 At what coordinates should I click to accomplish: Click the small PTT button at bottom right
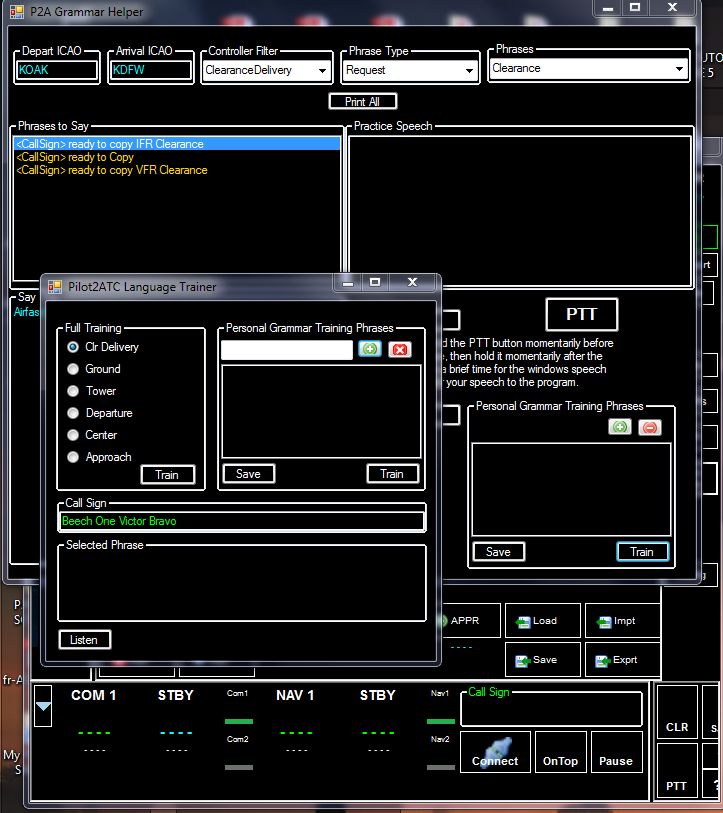tap(677, 770)
